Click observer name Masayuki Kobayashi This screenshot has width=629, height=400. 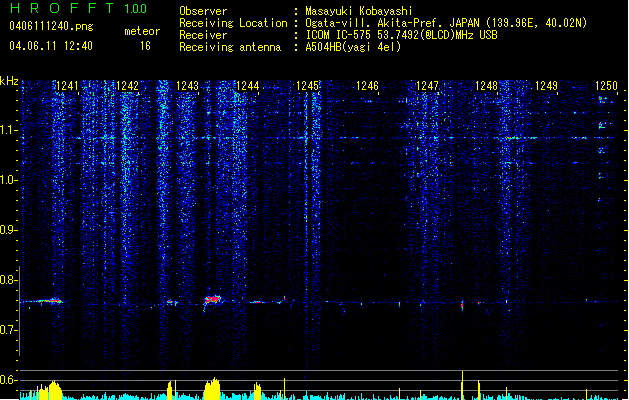(359, 11)
